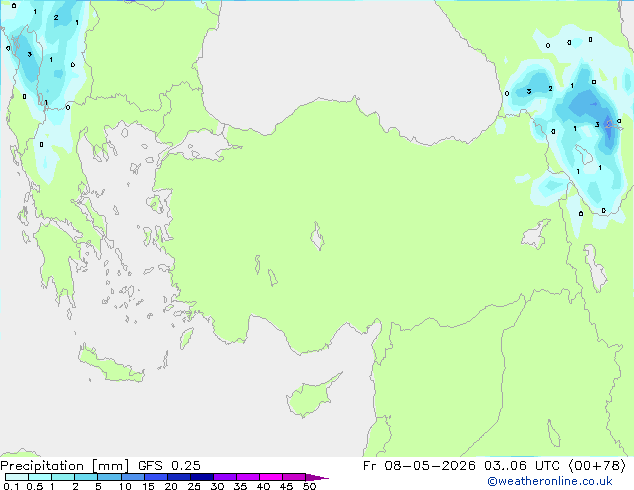Click the '25' legend label
Viewport: 634px width, 490px height.
pos(194,486)
